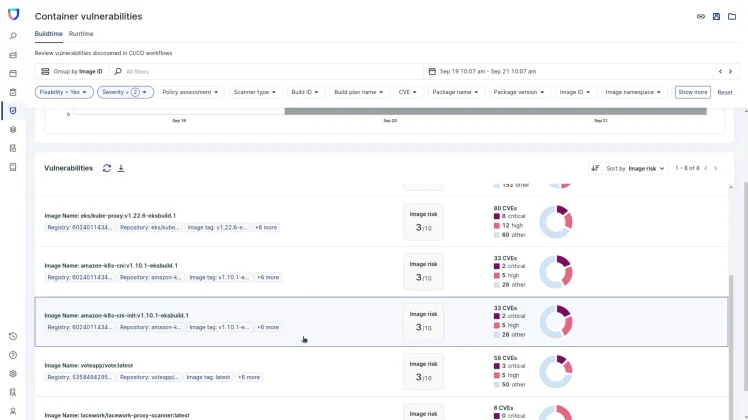Refresh the Vulnerabilities list
748x420 pixels.
click(x=107, y=168)
